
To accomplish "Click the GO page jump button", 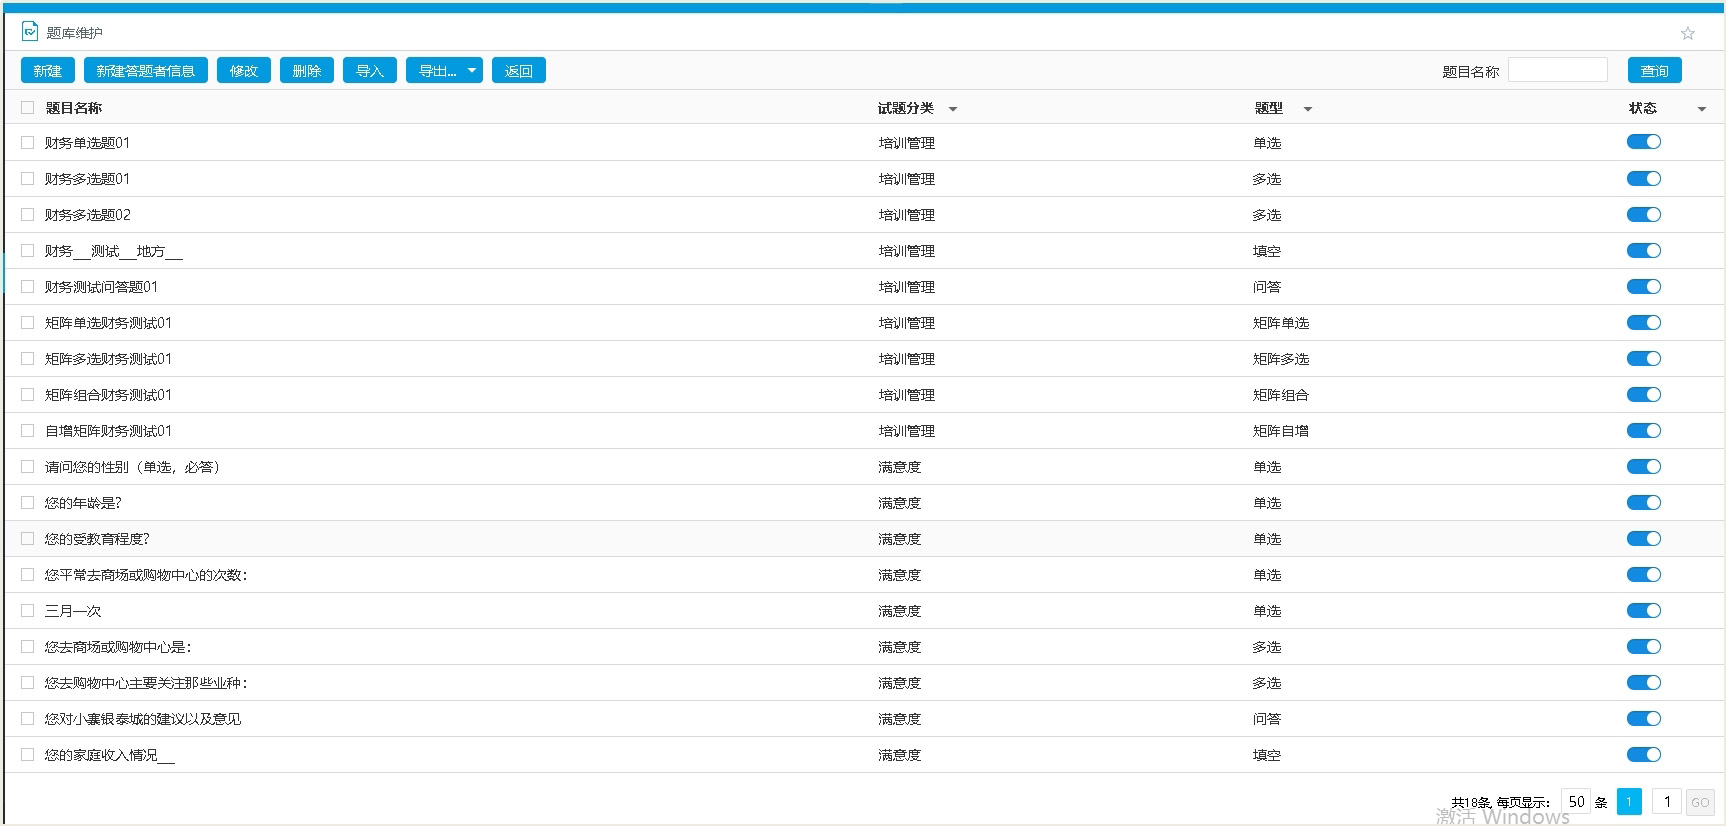I will pyautogui.click(x=1700, y=802).
